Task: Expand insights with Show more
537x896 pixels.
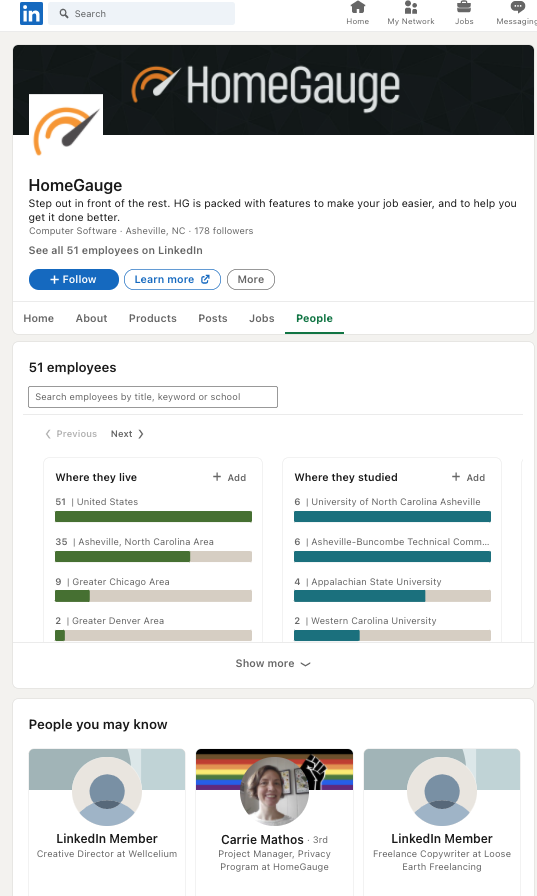Action: 273,664
